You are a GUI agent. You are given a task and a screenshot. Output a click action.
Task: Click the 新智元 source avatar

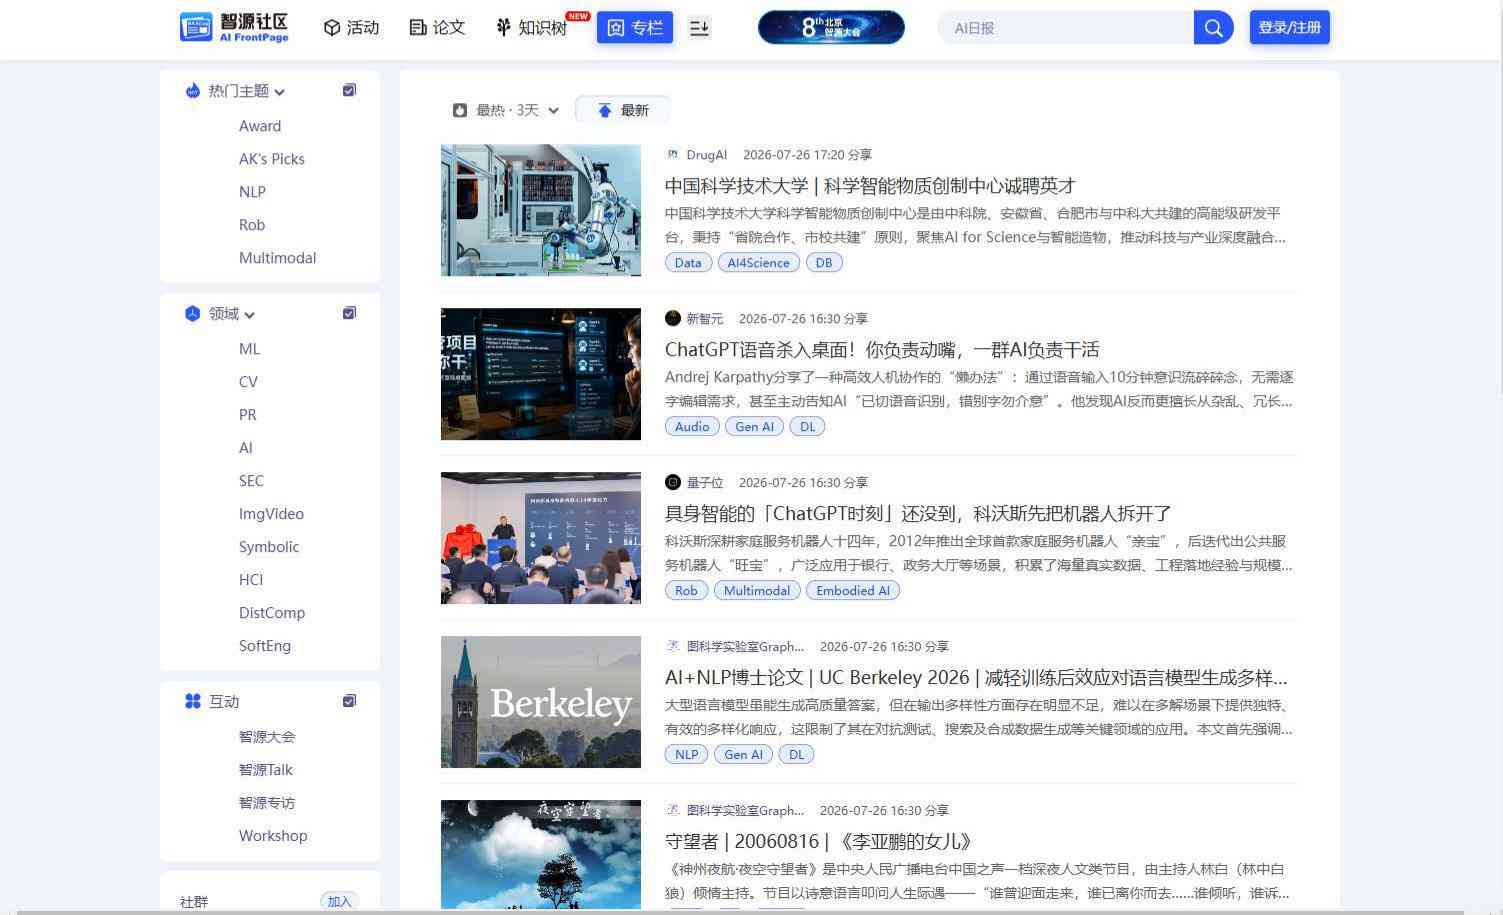click(673, 319)
